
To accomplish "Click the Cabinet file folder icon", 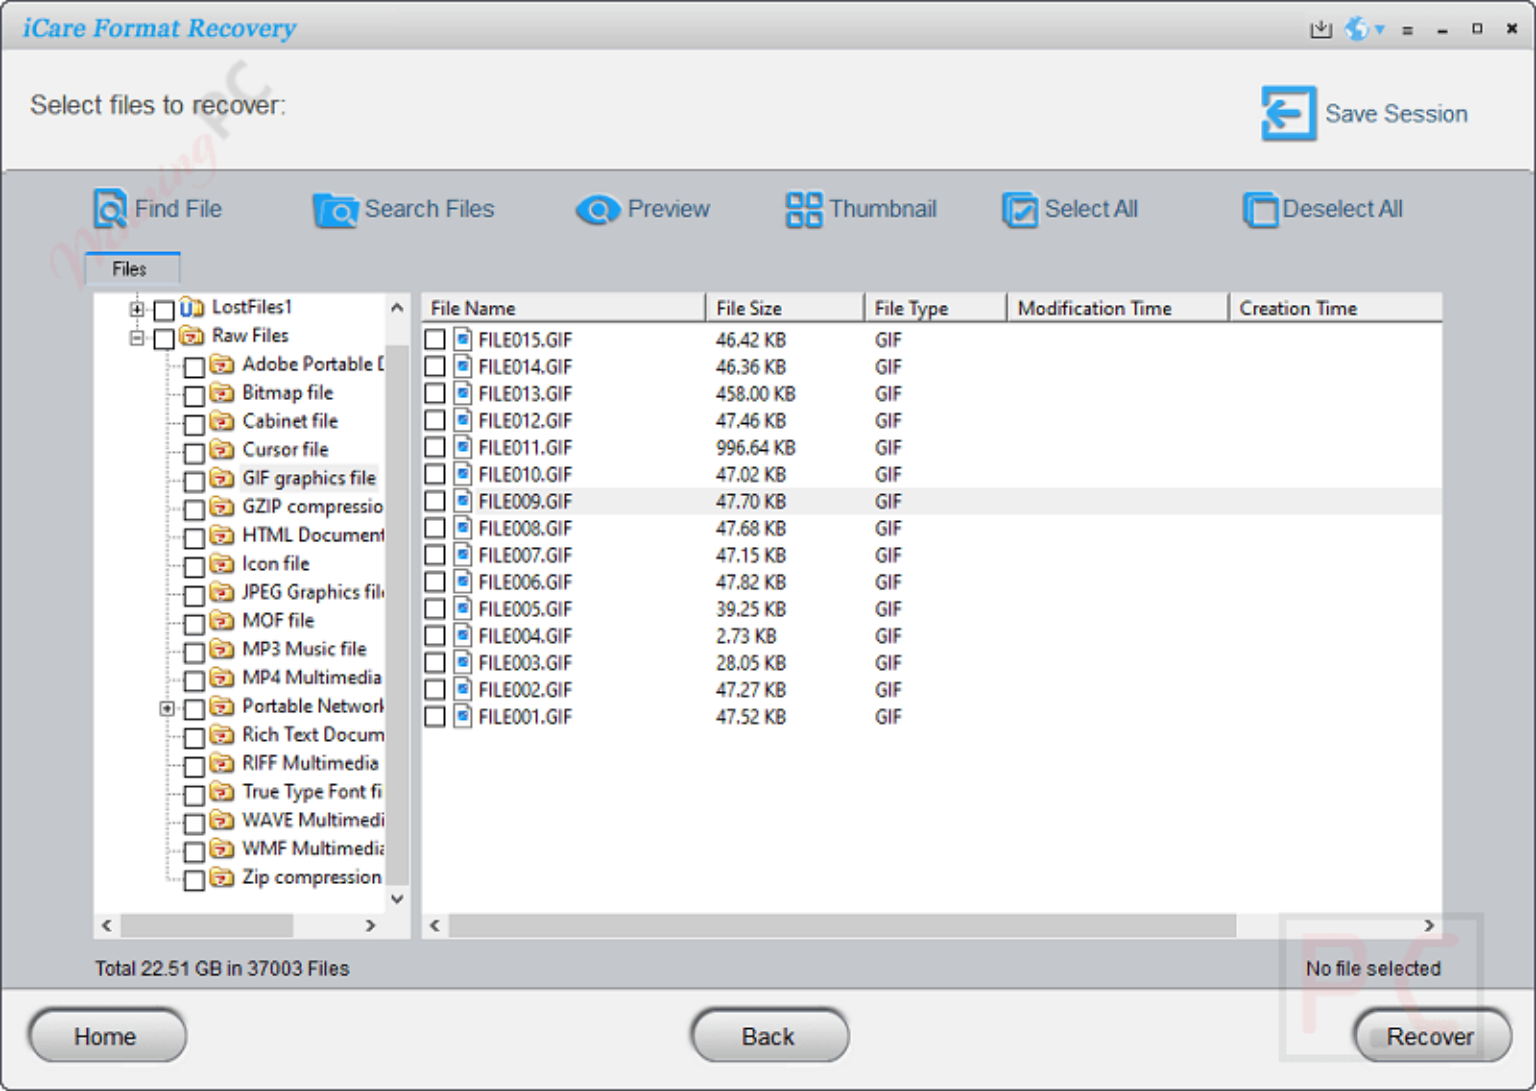I will click(x=222, y=421).
